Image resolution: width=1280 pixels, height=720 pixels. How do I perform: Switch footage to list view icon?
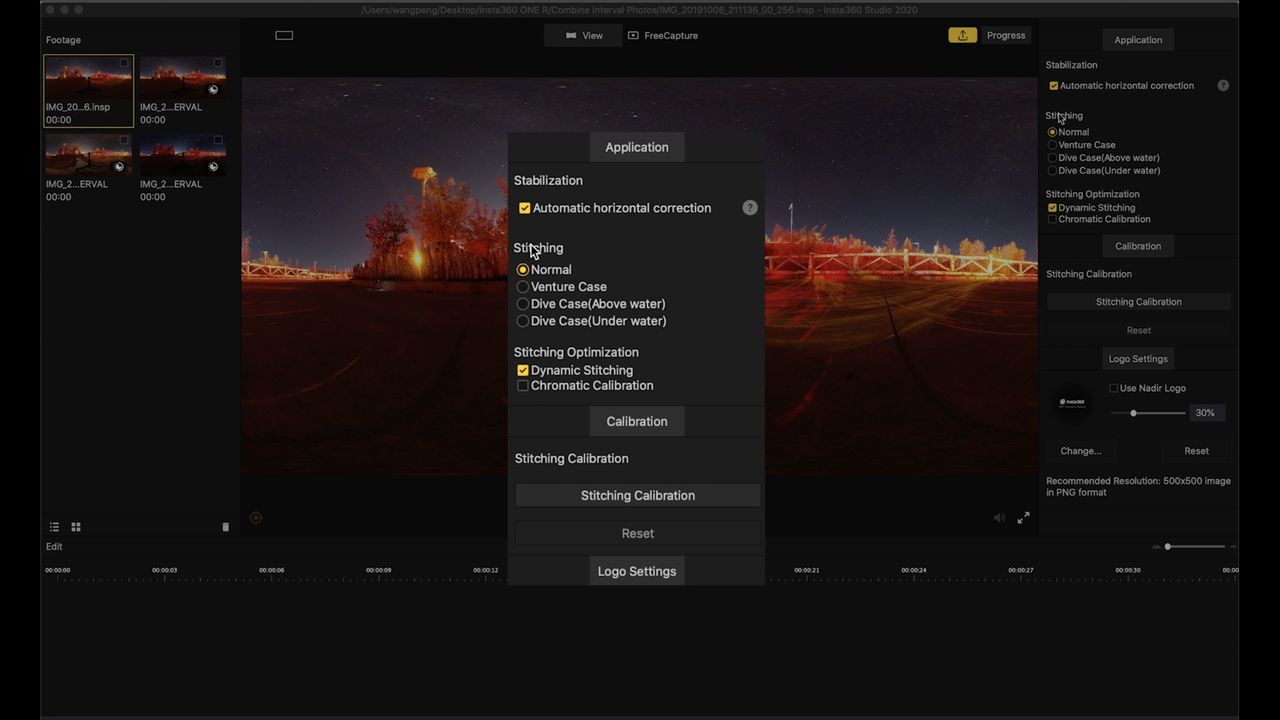coord(55,527)
